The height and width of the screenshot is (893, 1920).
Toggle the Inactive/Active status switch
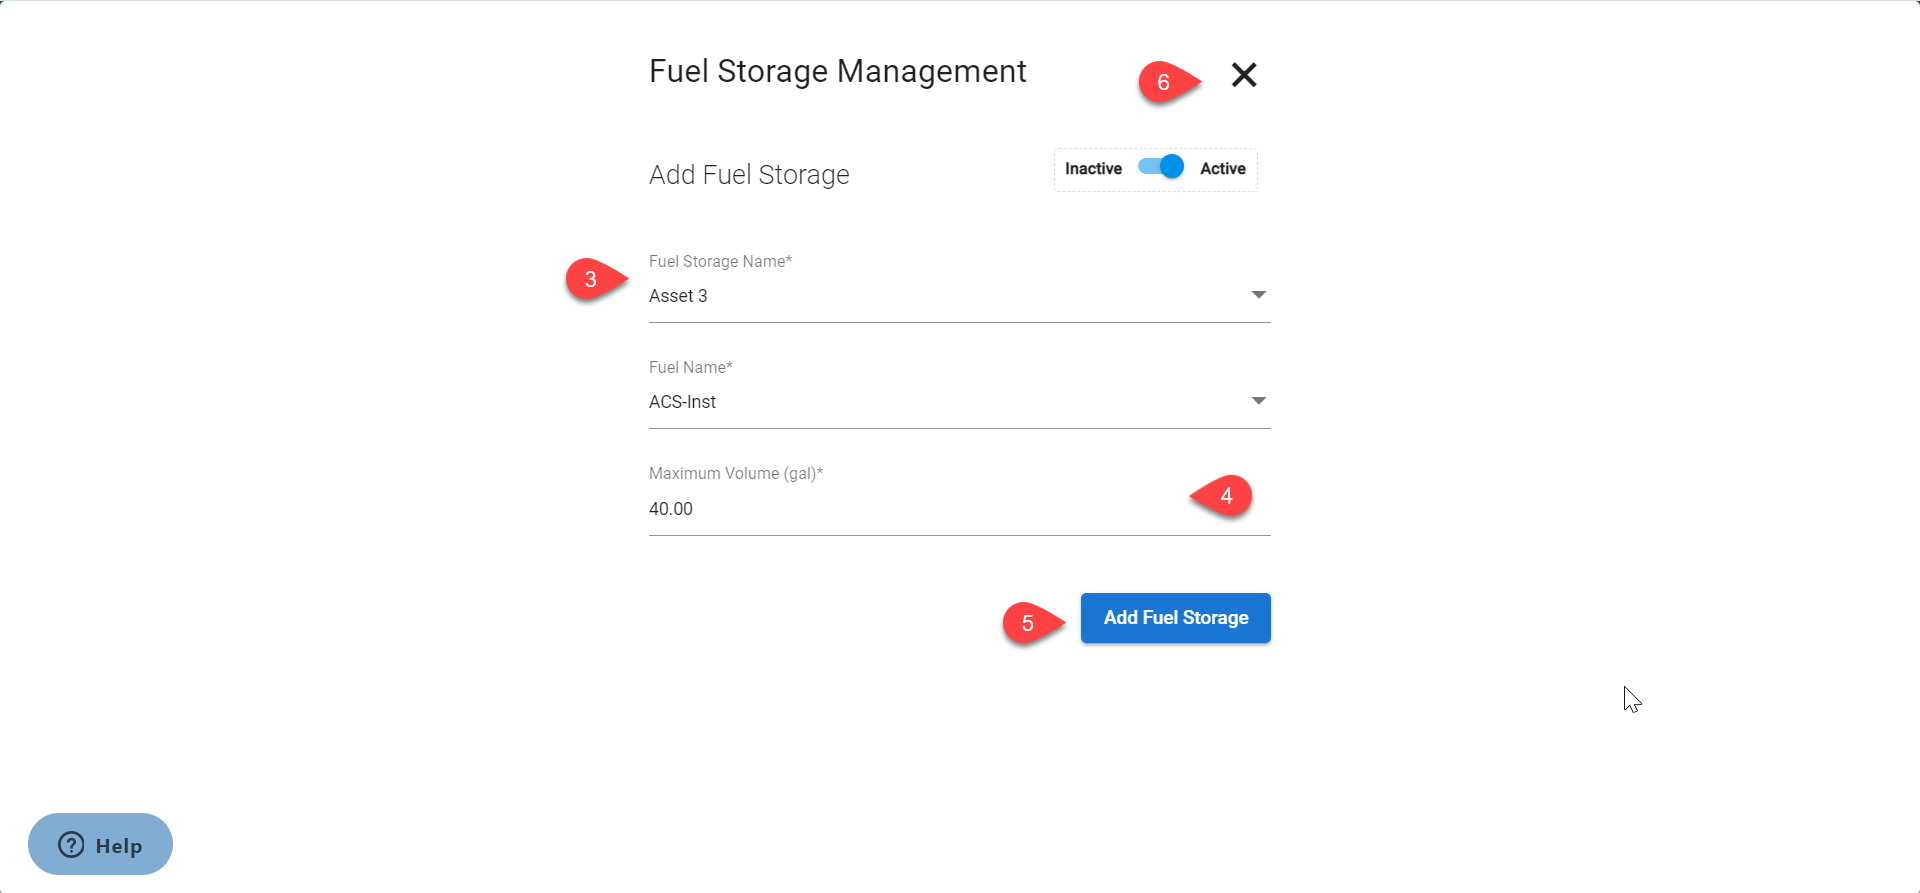[x=1161, y=167]
